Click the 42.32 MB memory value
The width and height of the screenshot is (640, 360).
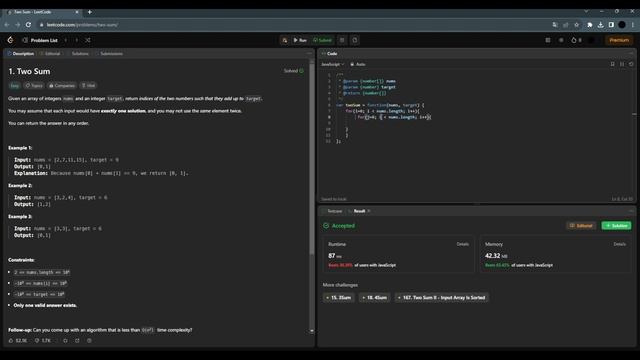click(x=496, y=256)
